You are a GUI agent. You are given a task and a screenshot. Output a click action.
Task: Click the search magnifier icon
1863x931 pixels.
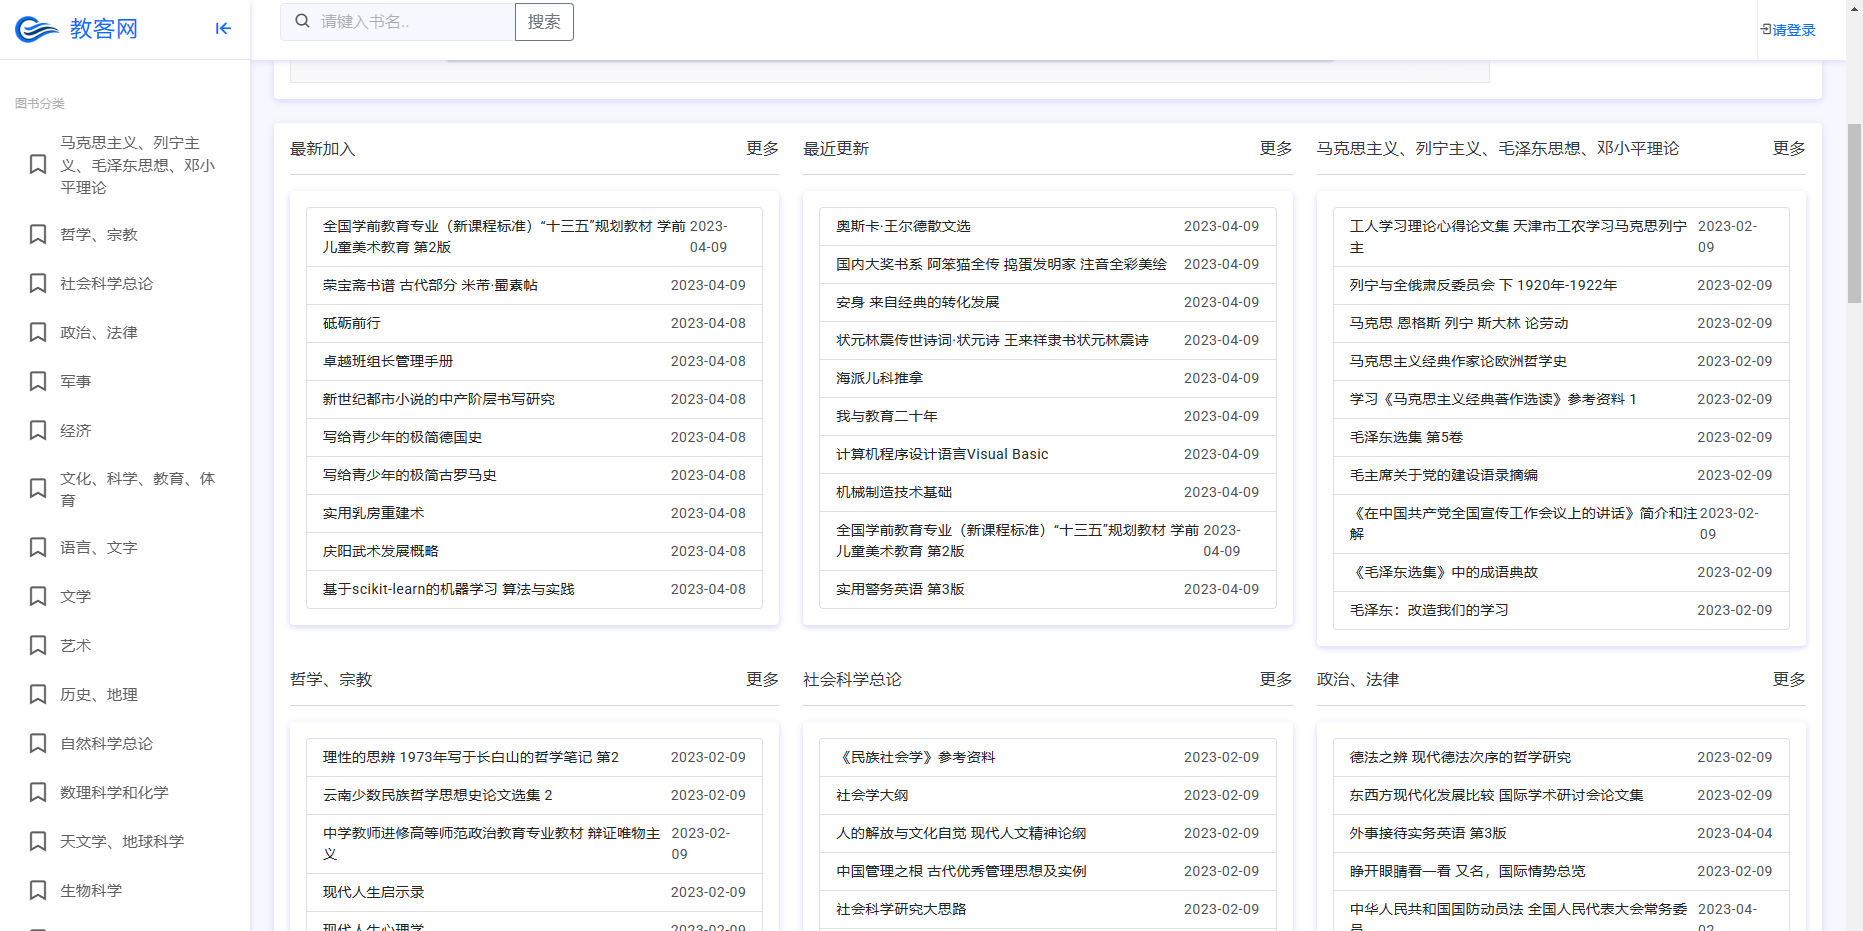[302, 21]
